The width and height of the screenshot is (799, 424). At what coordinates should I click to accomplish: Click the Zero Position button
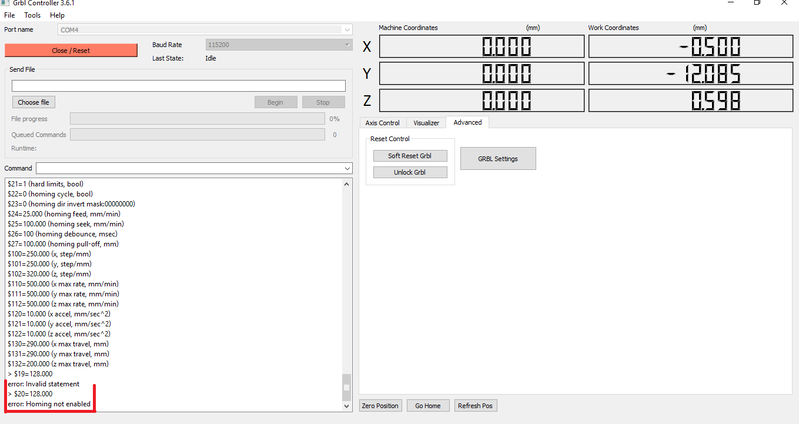(x=380, y=406)
